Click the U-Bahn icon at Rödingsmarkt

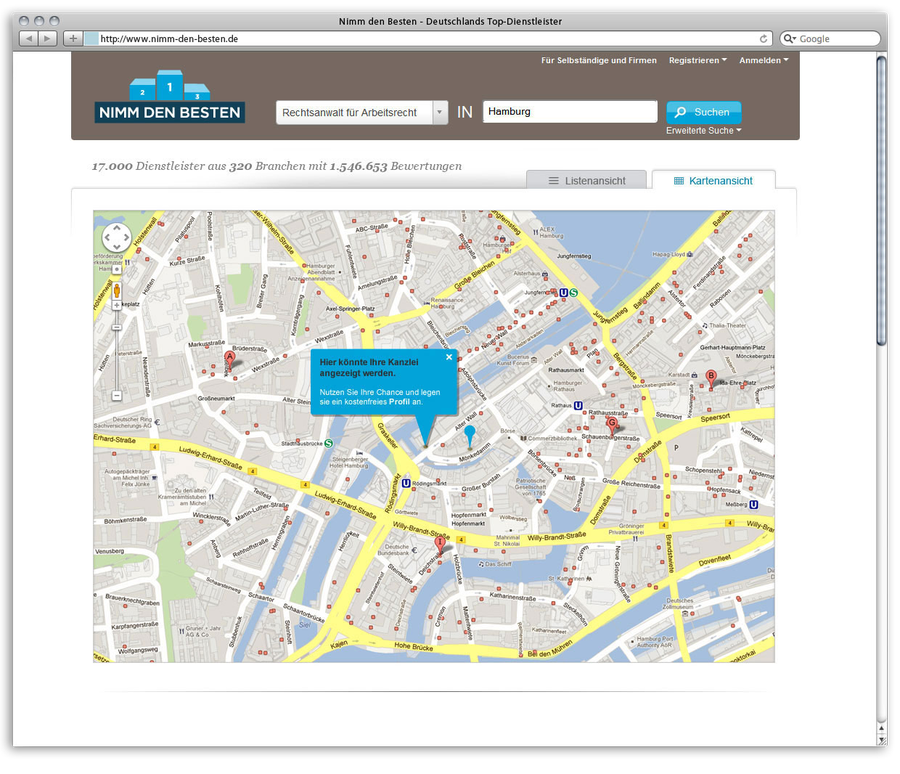[x=406, y=483]
